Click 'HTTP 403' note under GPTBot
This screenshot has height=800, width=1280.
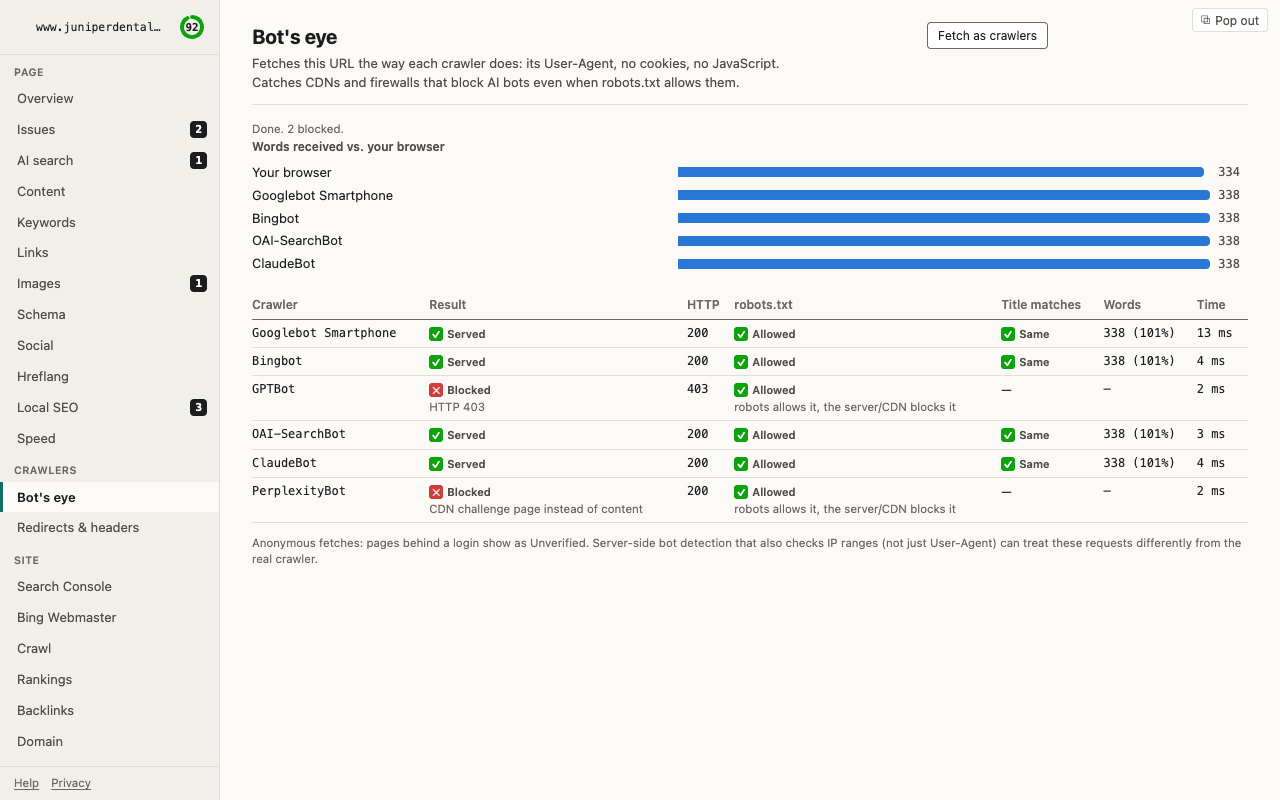(x=457, y=407)
